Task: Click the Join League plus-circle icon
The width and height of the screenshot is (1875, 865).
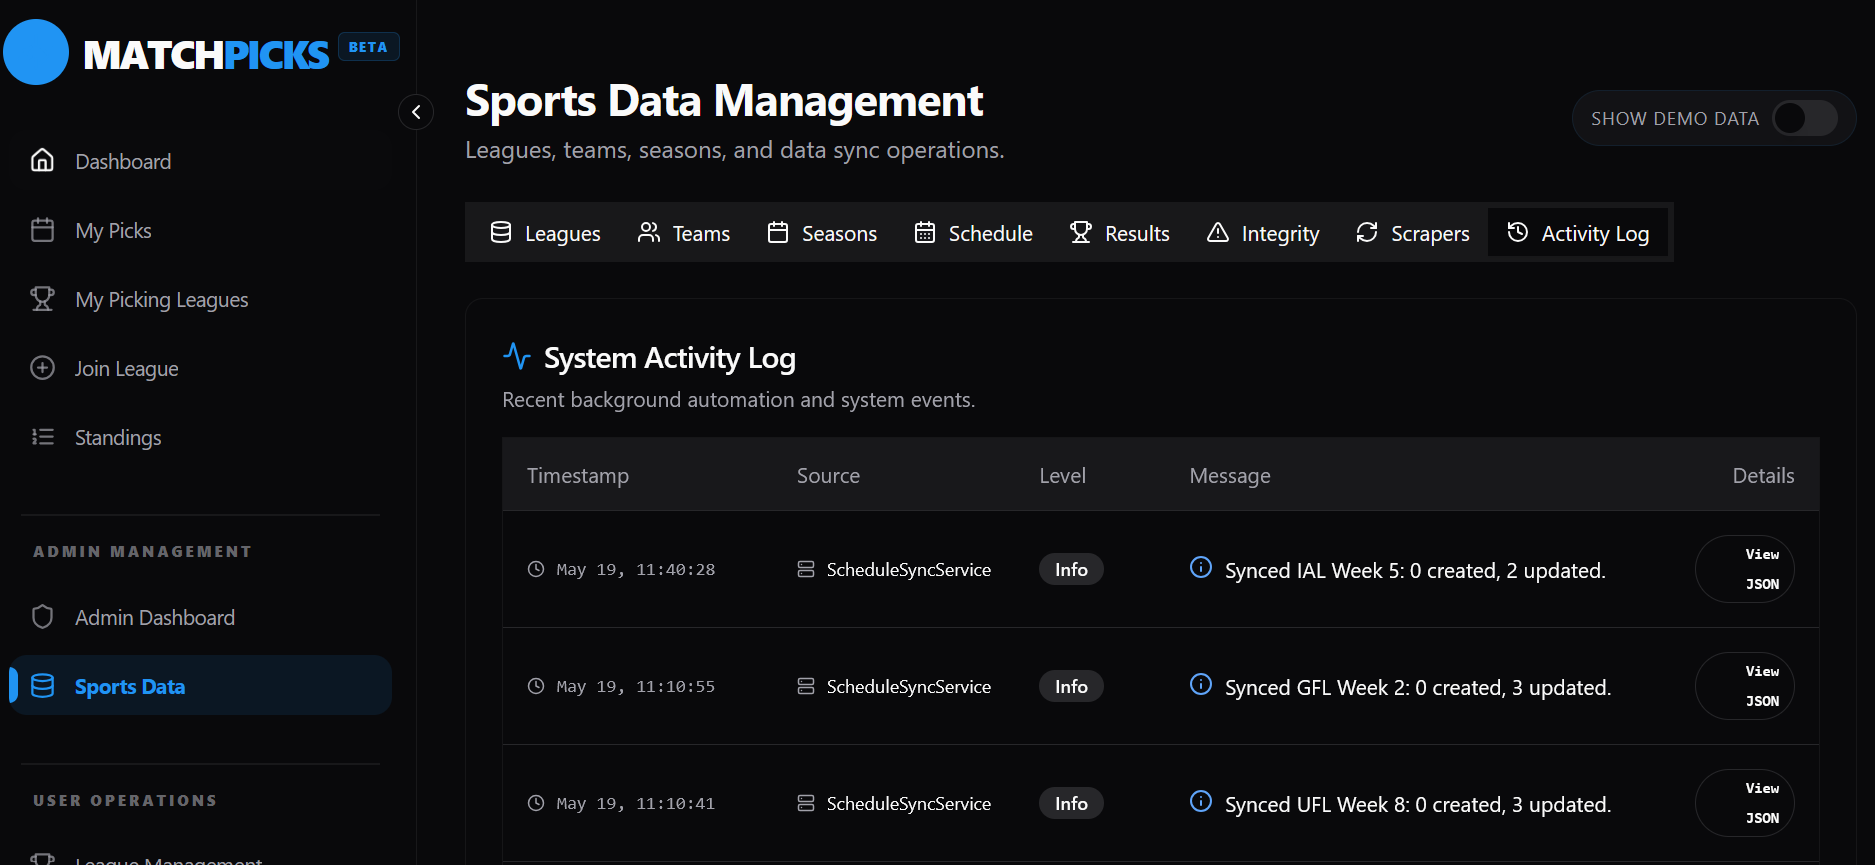Action: [42, 368]
